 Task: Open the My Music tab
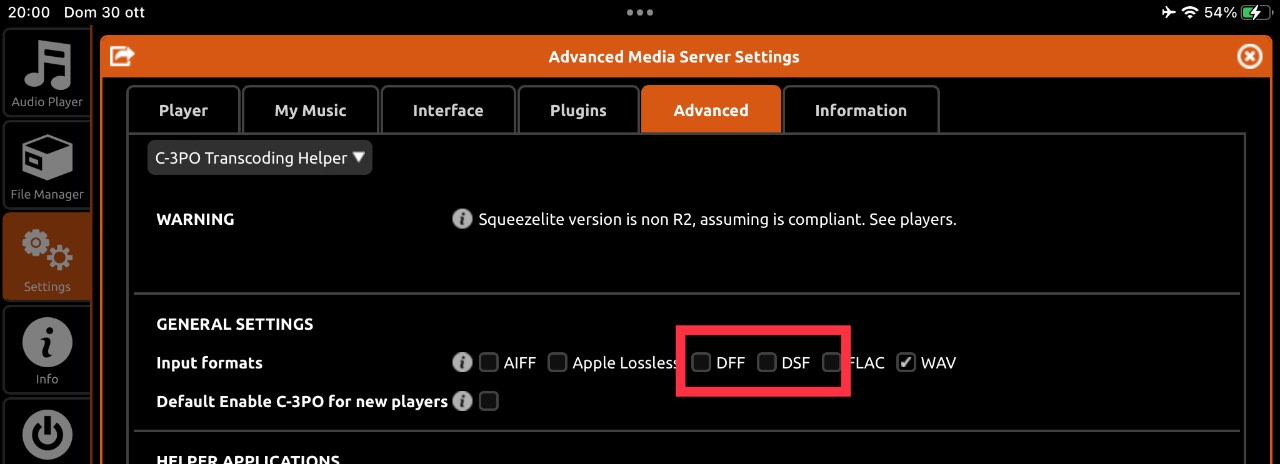[x=311, y=110]
